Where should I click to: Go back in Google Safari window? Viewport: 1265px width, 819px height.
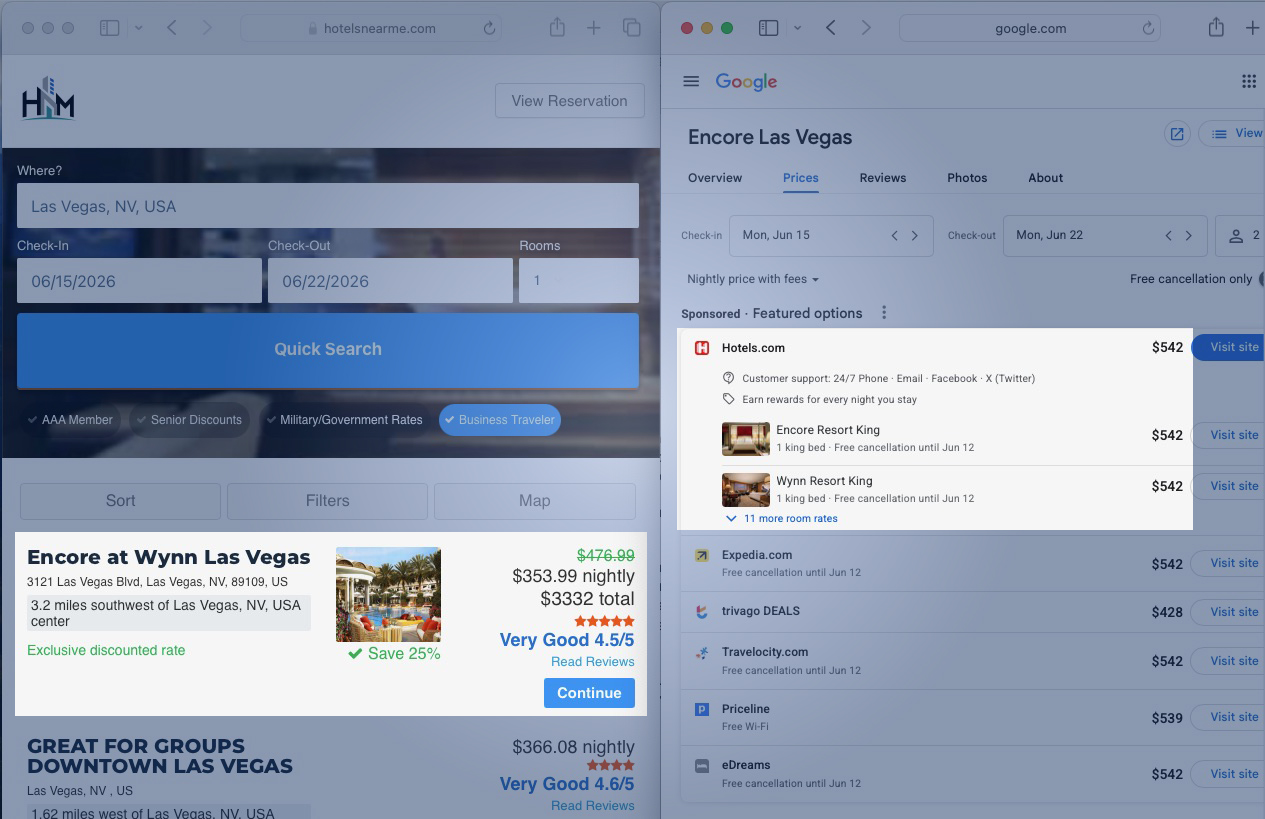tap(831, 28)
